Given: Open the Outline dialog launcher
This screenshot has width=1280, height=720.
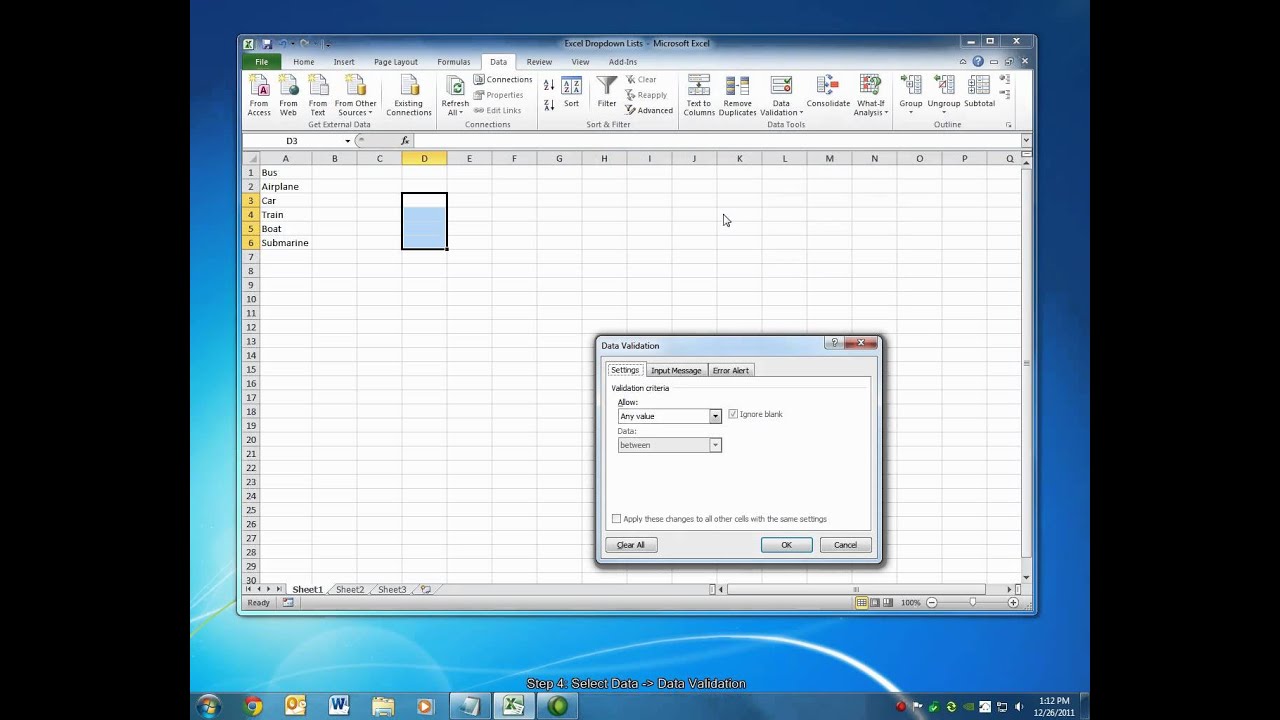Looking at the screenshot, I should (x=1008, y=125).
